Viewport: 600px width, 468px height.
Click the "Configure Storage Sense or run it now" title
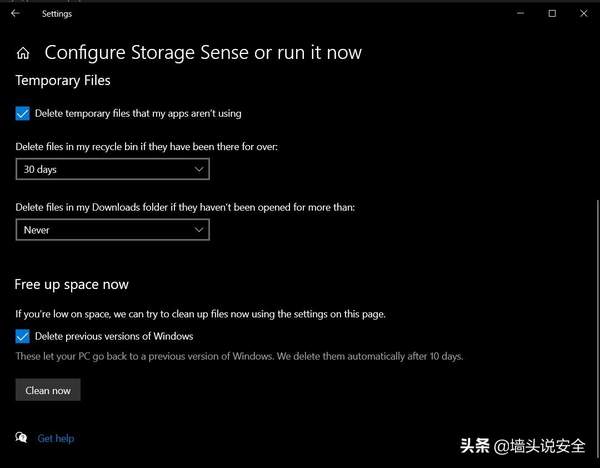click(203, 53)
